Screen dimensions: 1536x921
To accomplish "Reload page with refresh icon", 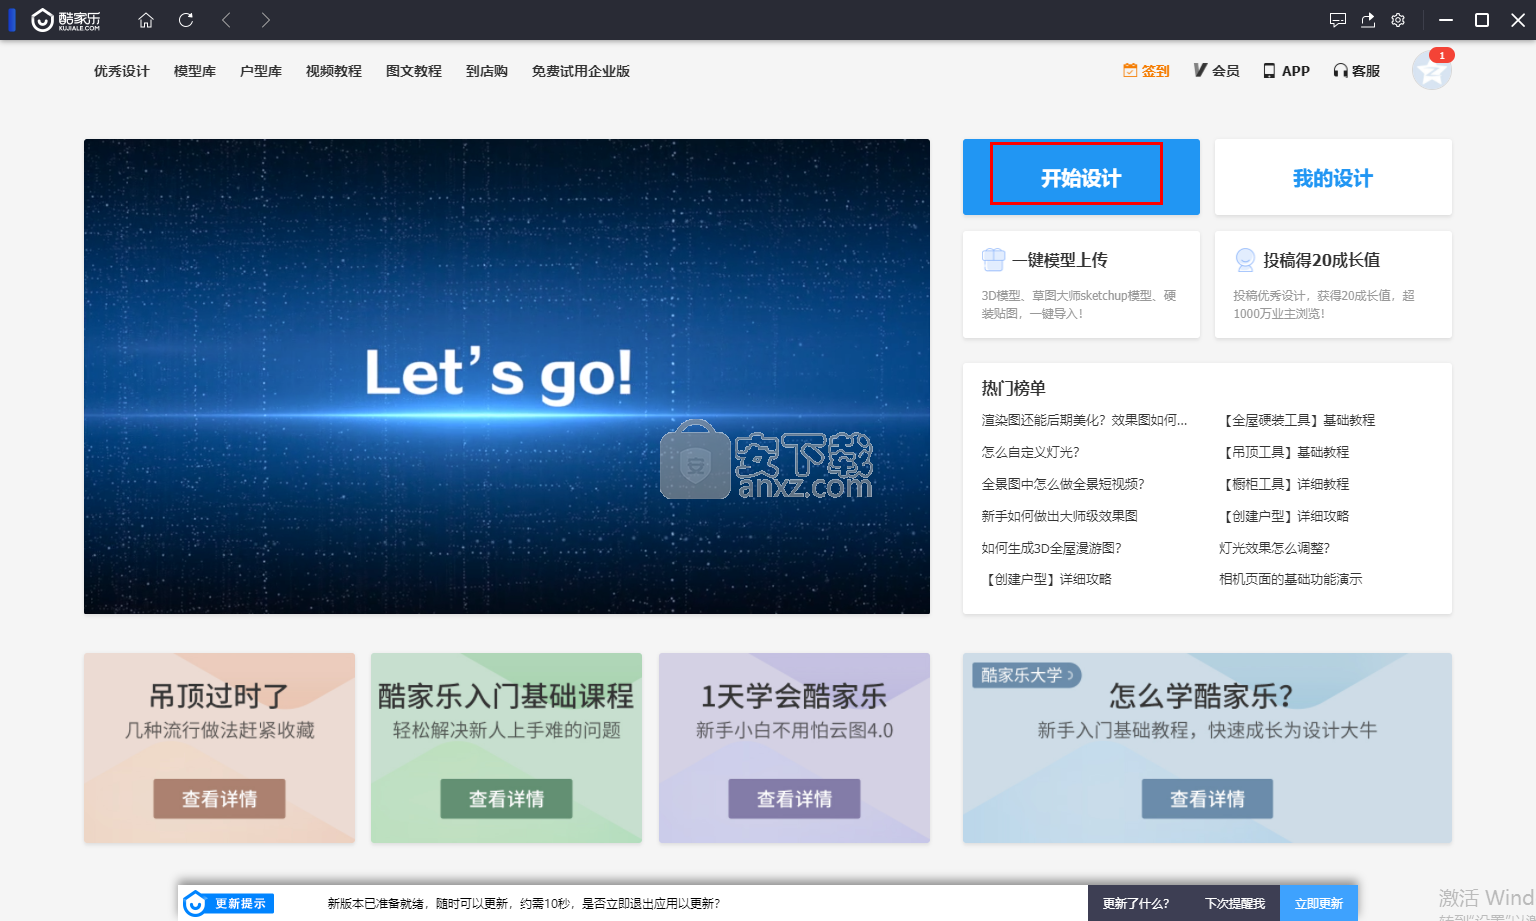I will 186,20.
